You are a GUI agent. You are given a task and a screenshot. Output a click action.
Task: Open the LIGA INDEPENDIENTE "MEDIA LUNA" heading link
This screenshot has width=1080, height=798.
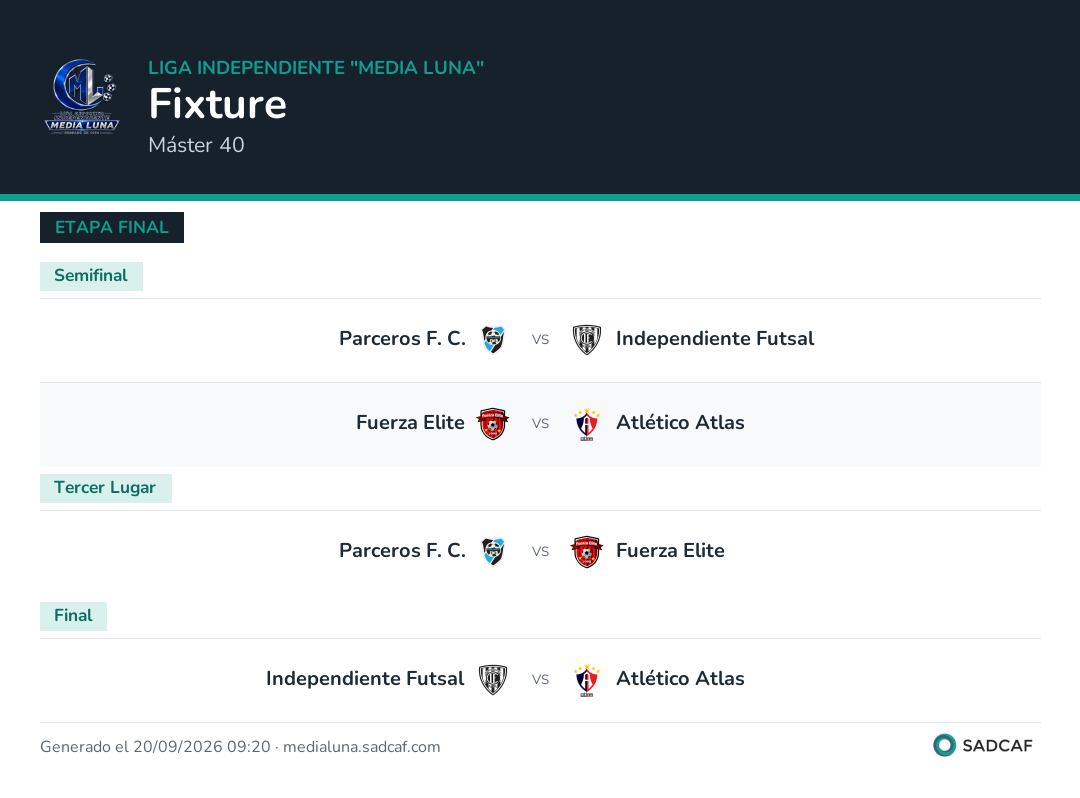[x=316, y=67]
